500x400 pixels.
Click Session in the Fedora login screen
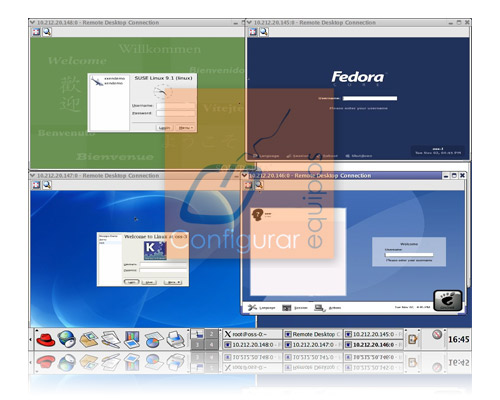pyautogui.click(x=297, y=156)
